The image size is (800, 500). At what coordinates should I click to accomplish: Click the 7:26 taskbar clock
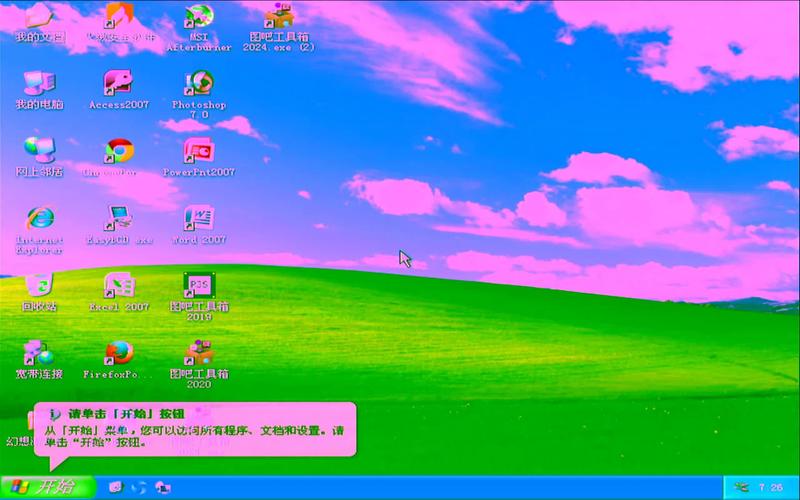coord(770,488)
